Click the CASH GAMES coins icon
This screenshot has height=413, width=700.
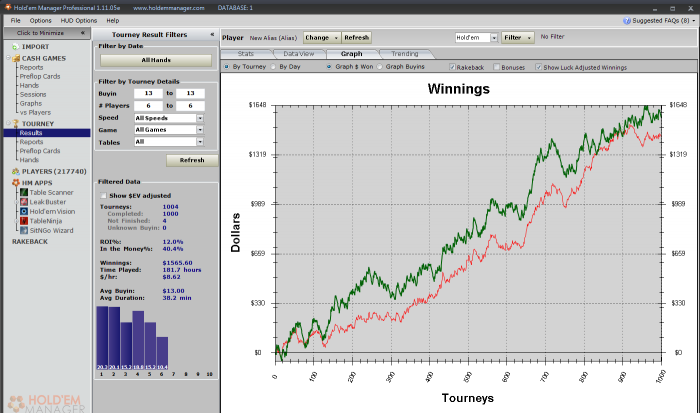pos(16,58)
